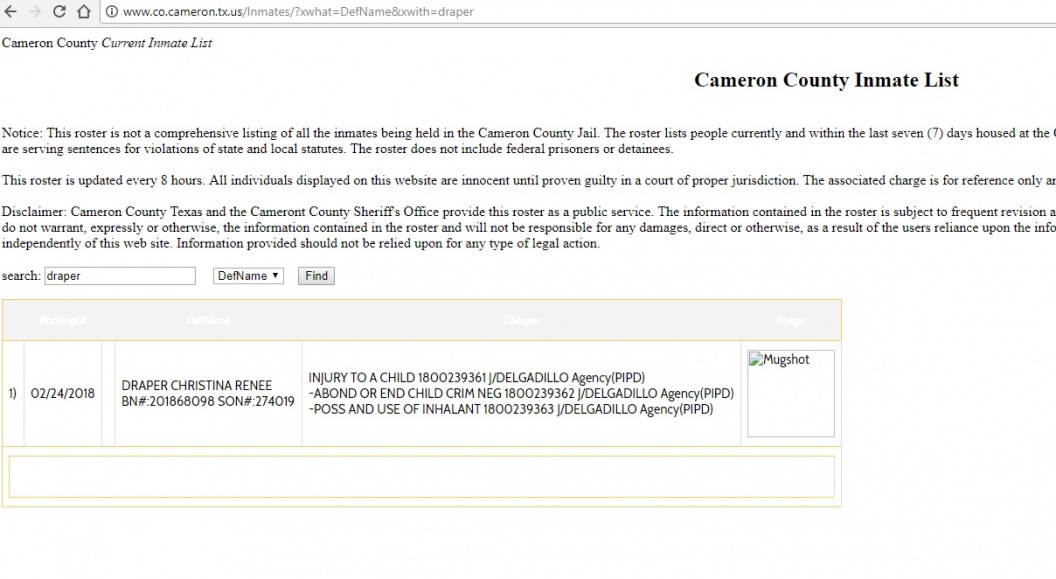Open the DefName dropdown
Image resolution: width=1056 pixels, height=579 pixels.
tap(248, 276)
